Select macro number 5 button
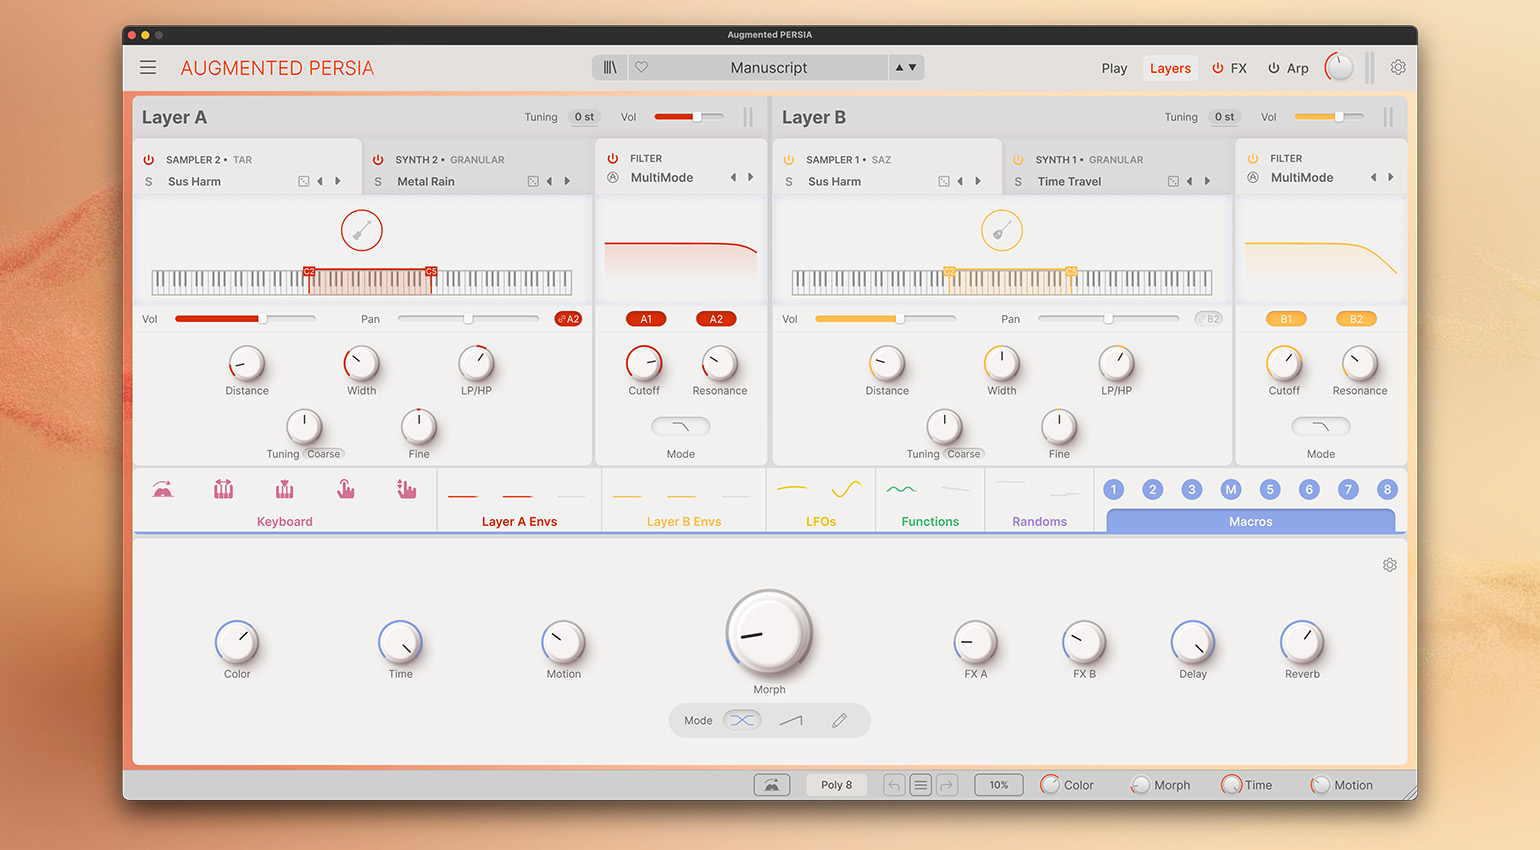 1269,490
